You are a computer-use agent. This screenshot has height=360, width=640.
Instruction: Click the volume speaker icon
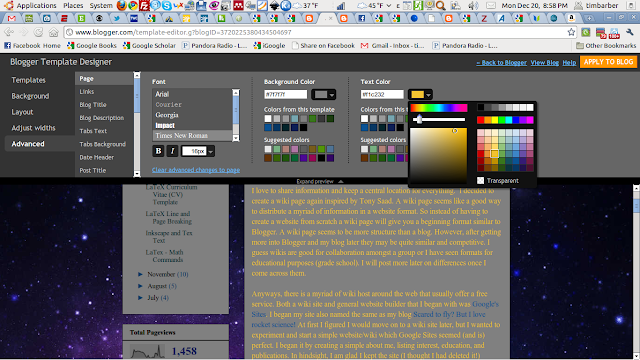tap(473, 6)
